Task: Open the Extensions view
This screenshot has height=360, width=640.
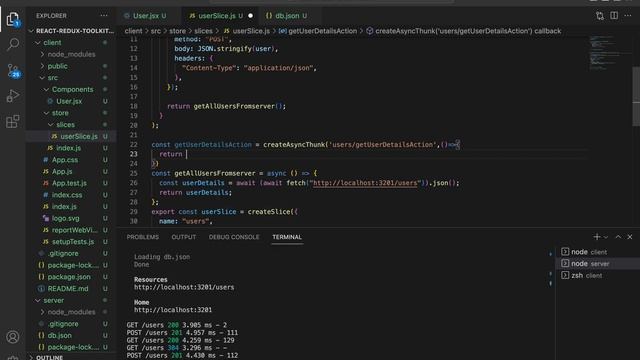Action: (13, 121)
